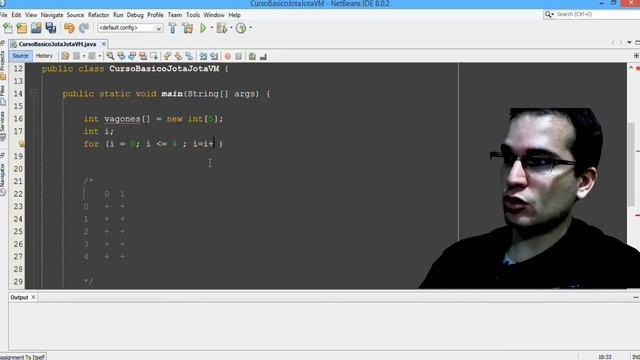Switch to the Source view button

pos(20,56)
